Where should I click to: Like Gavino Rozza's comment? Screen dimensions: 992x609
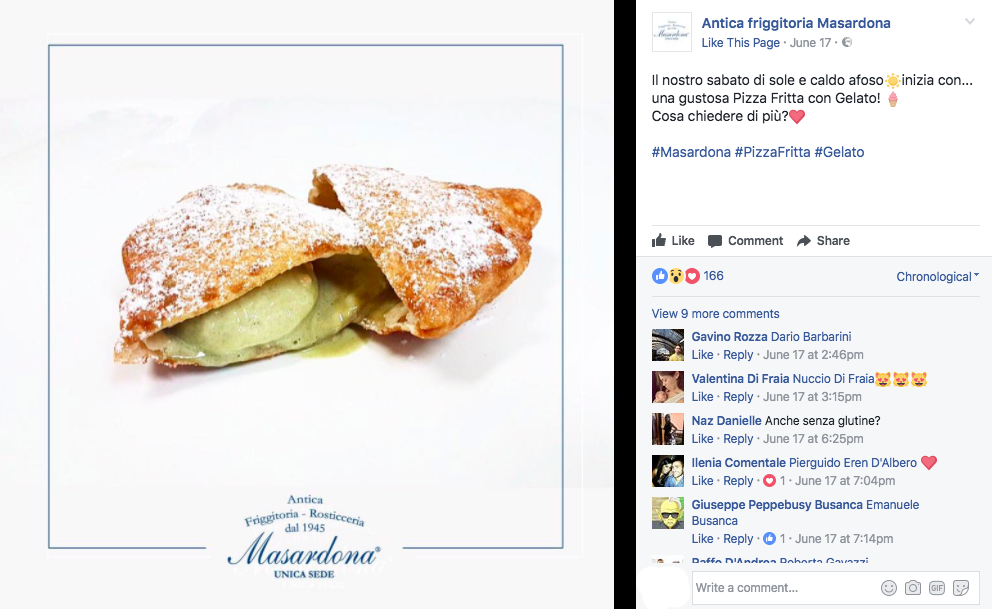pos(702,354)
